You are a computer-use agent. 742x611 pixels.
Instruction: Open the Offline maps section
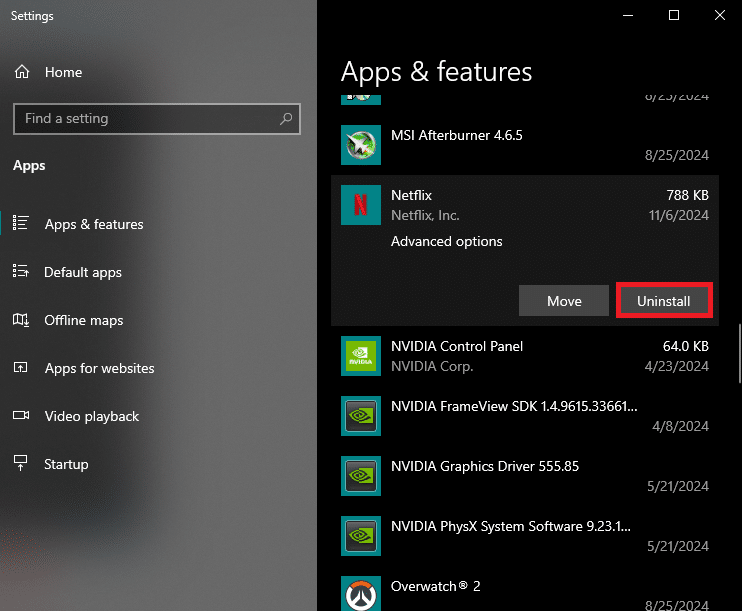coord(84,320)
